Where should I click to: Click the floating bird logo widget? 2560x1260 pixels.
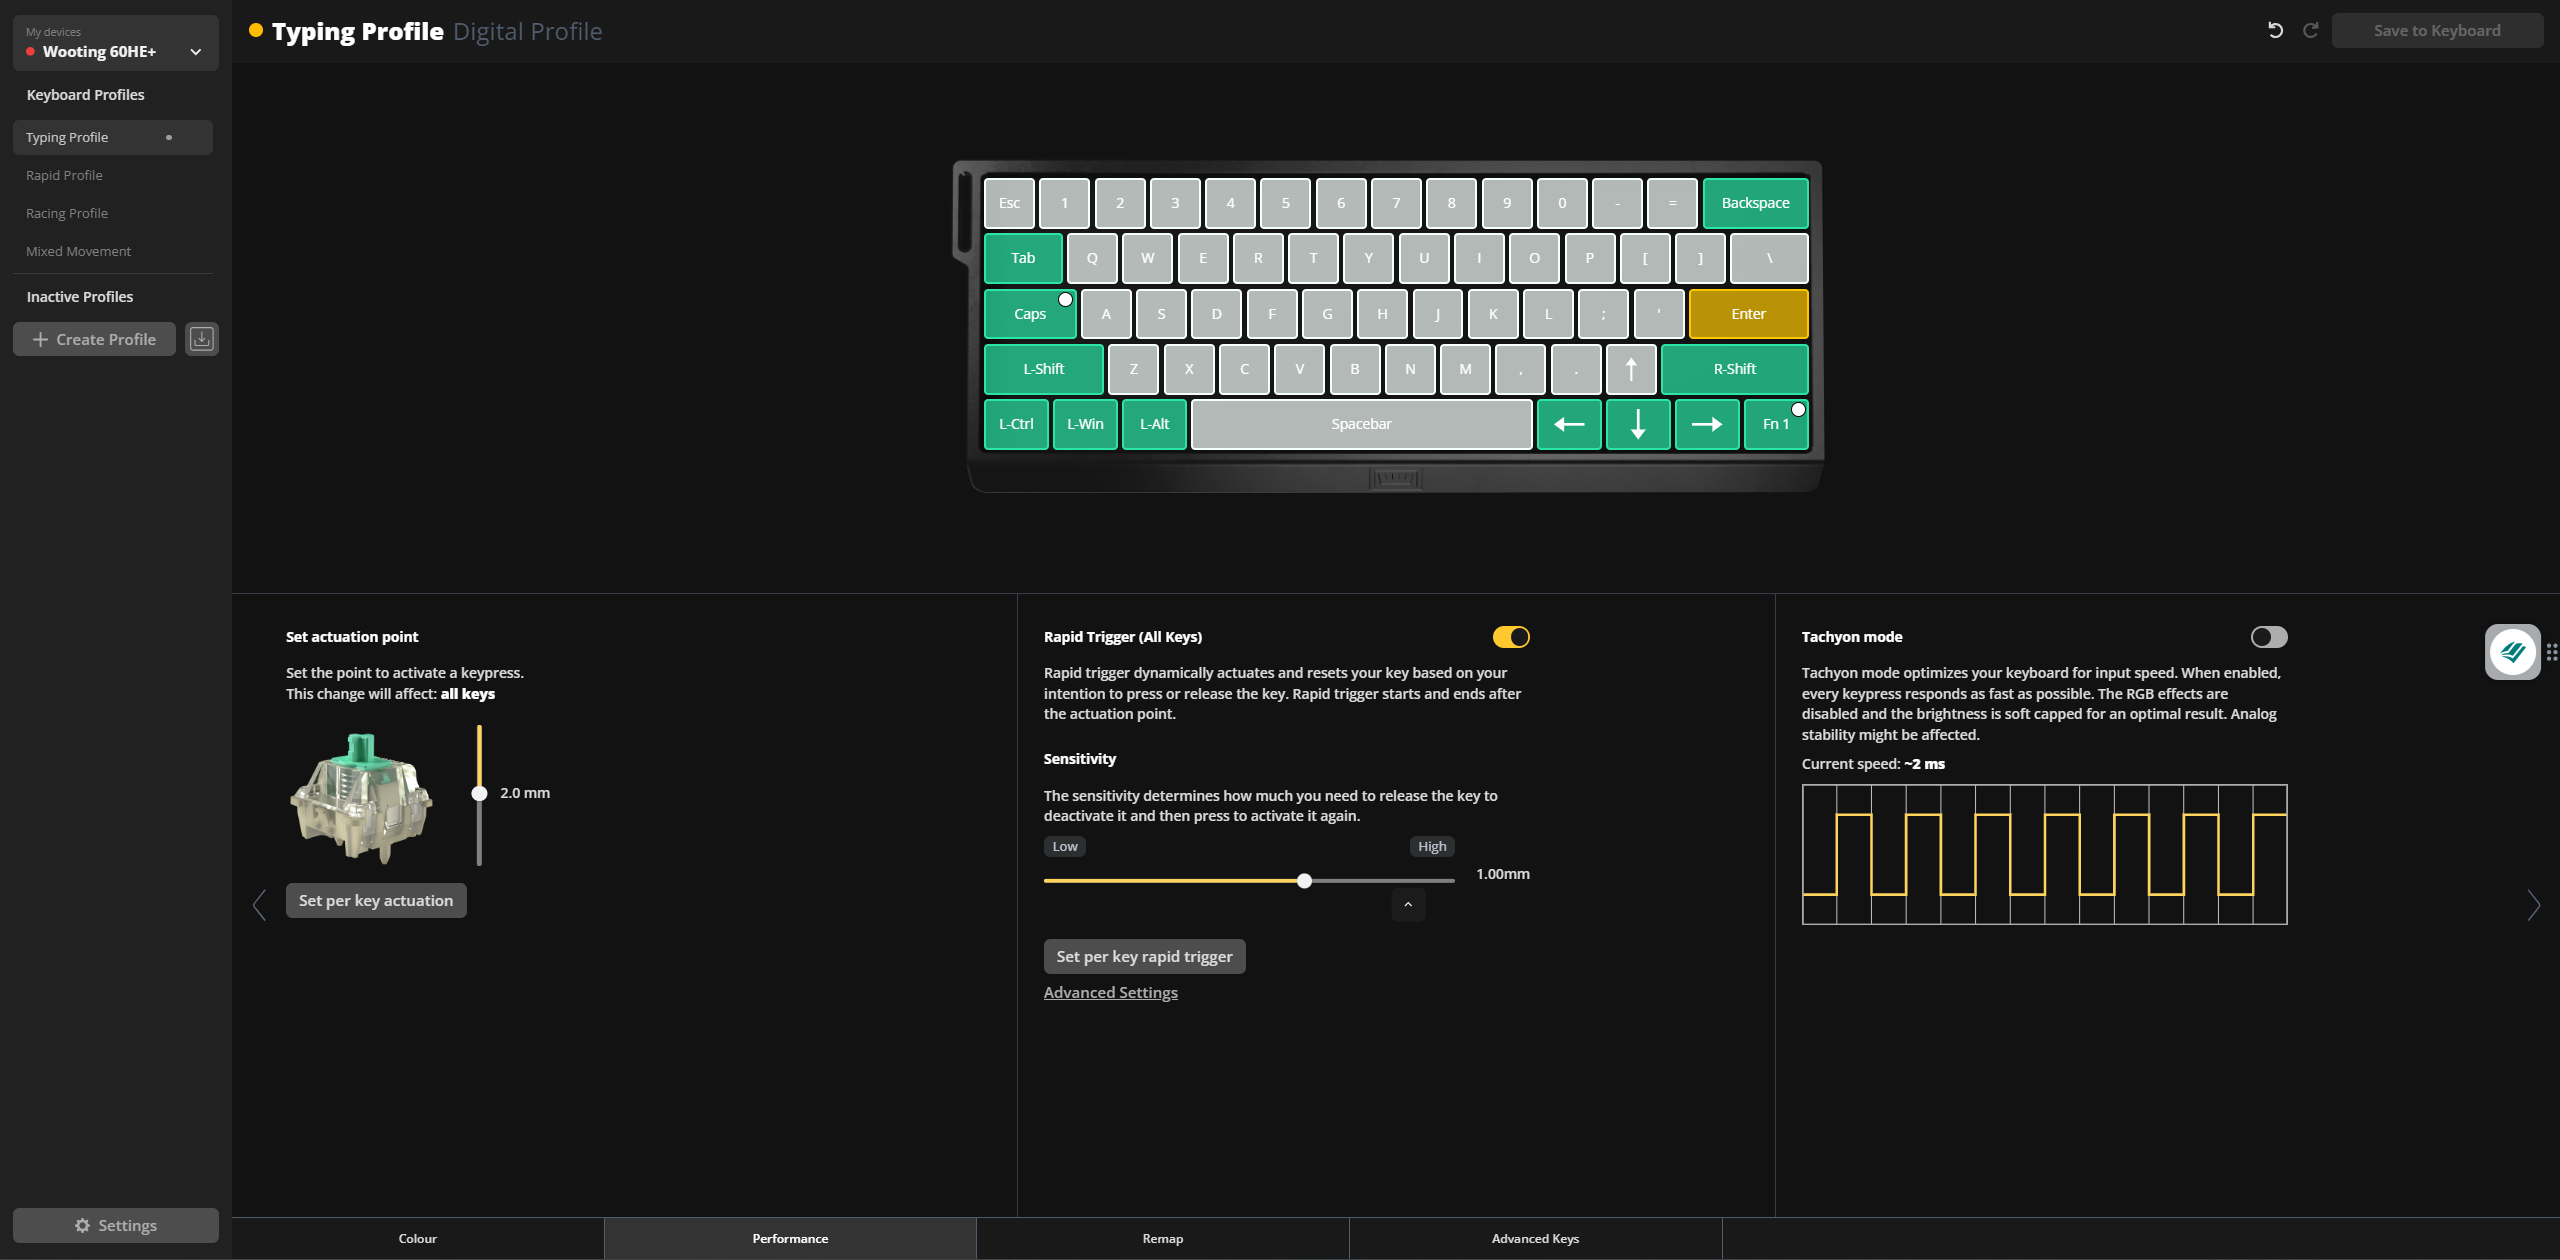click(x=2512, y=652)
